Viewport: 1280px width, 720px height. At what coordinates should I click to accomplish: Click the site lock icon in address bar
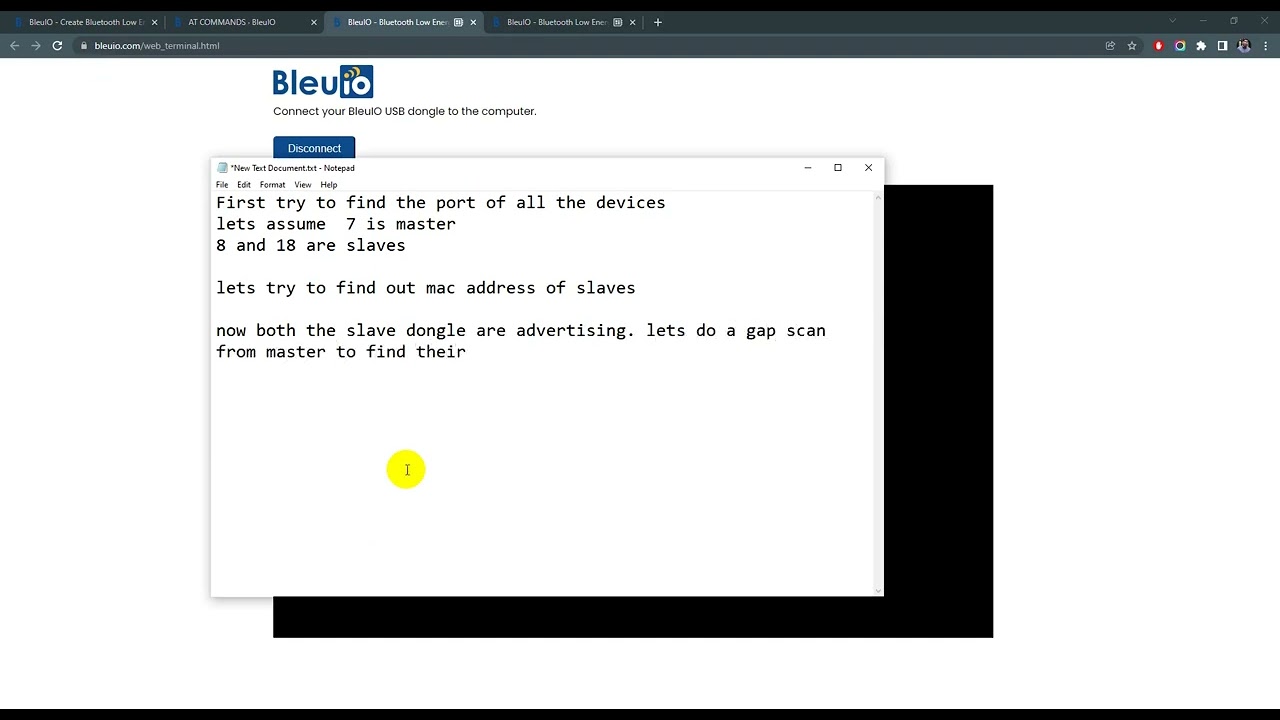84,45
